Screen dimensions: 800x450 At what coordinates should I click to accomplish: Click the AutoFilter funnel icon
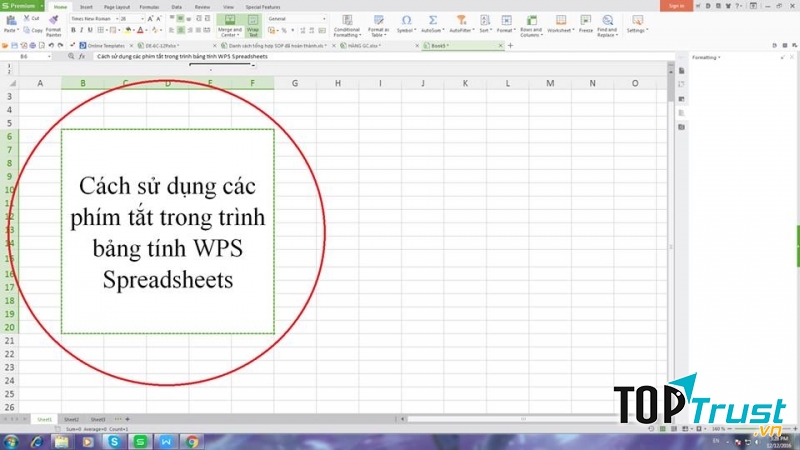pos(461,20)
